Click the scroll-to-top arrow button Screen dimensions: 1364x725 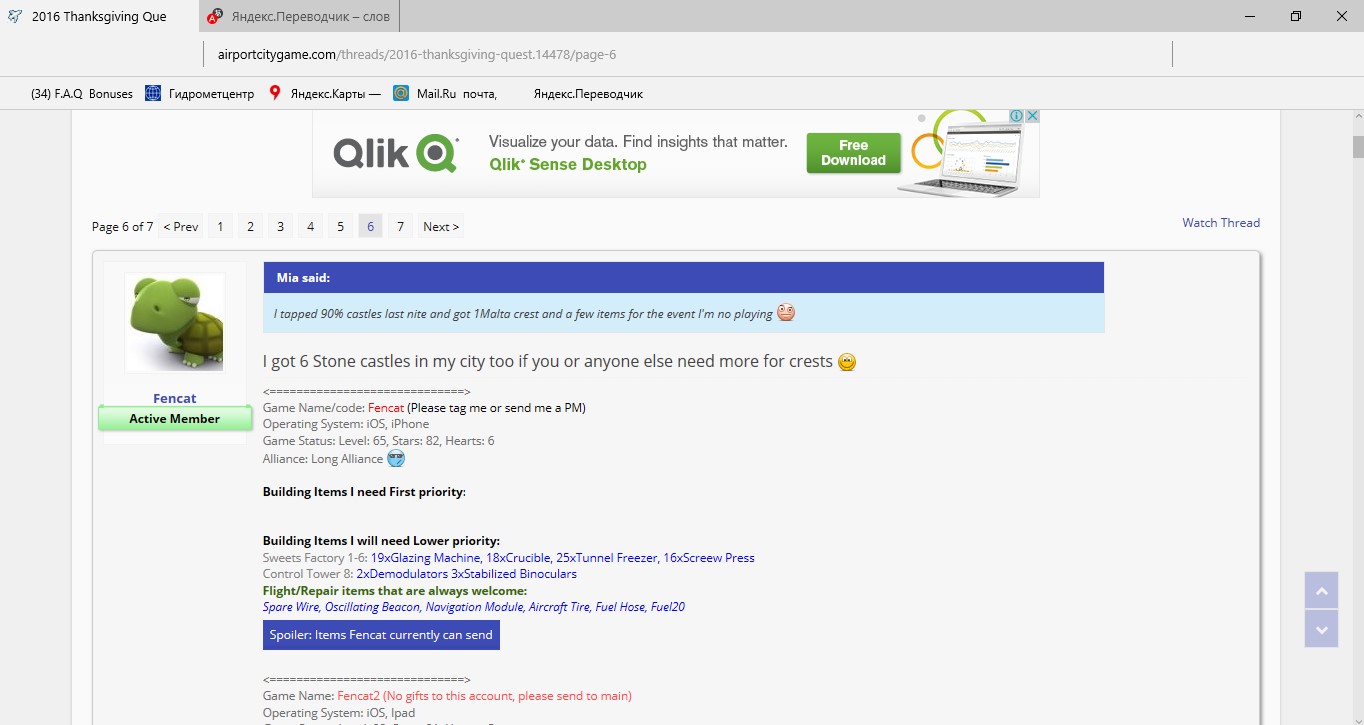[x=1321, y=590]
